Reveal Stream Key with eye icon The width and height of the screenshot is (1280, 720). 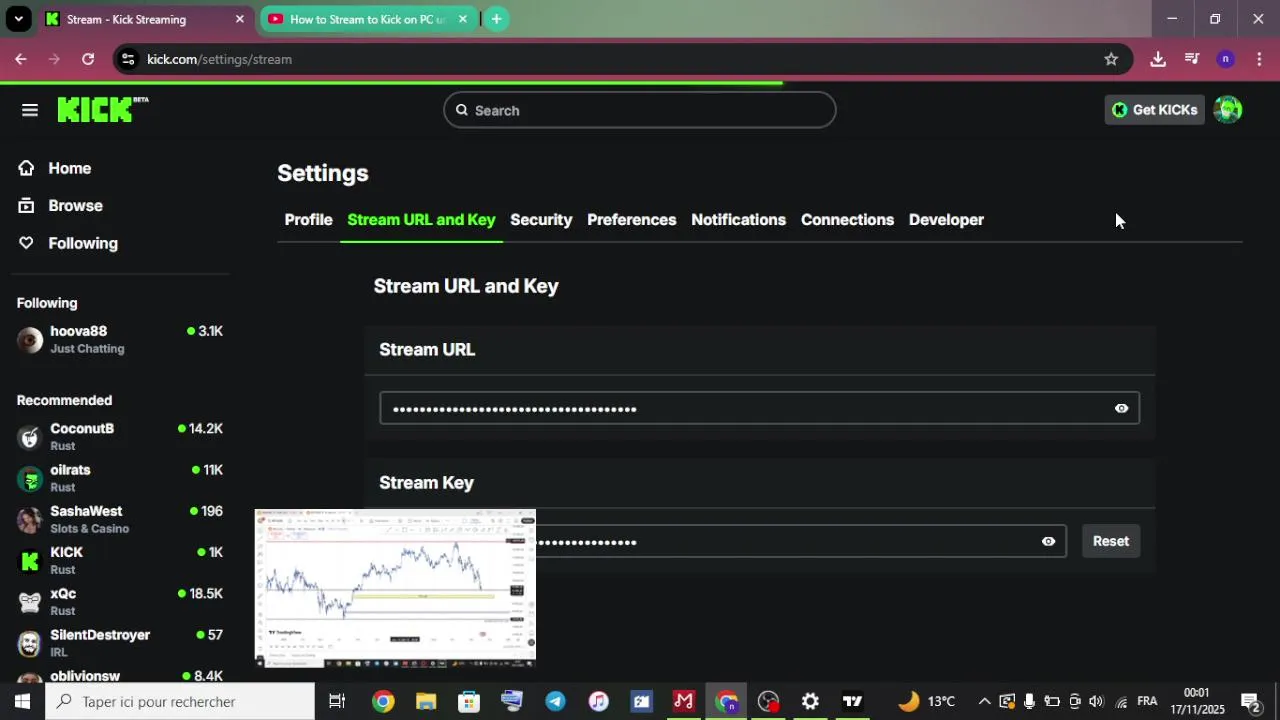[1048, 541]
